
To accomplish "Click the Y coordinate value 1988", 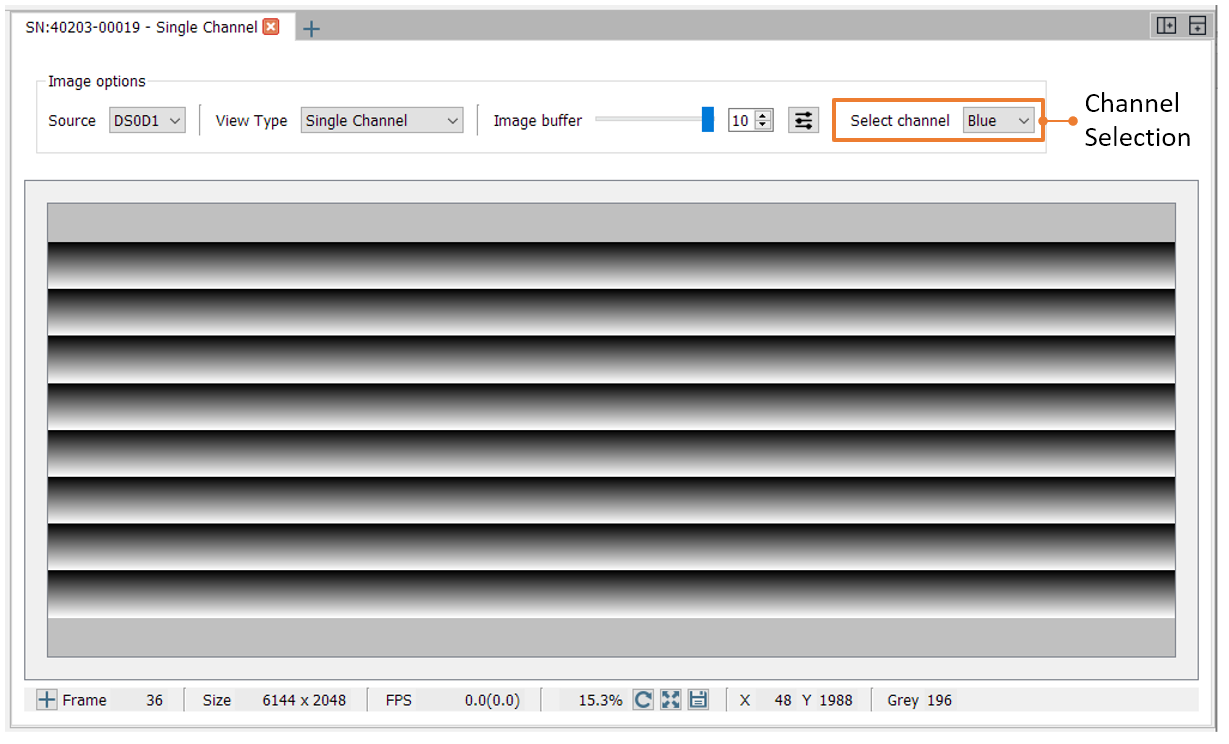I will [x=836, y=700].
